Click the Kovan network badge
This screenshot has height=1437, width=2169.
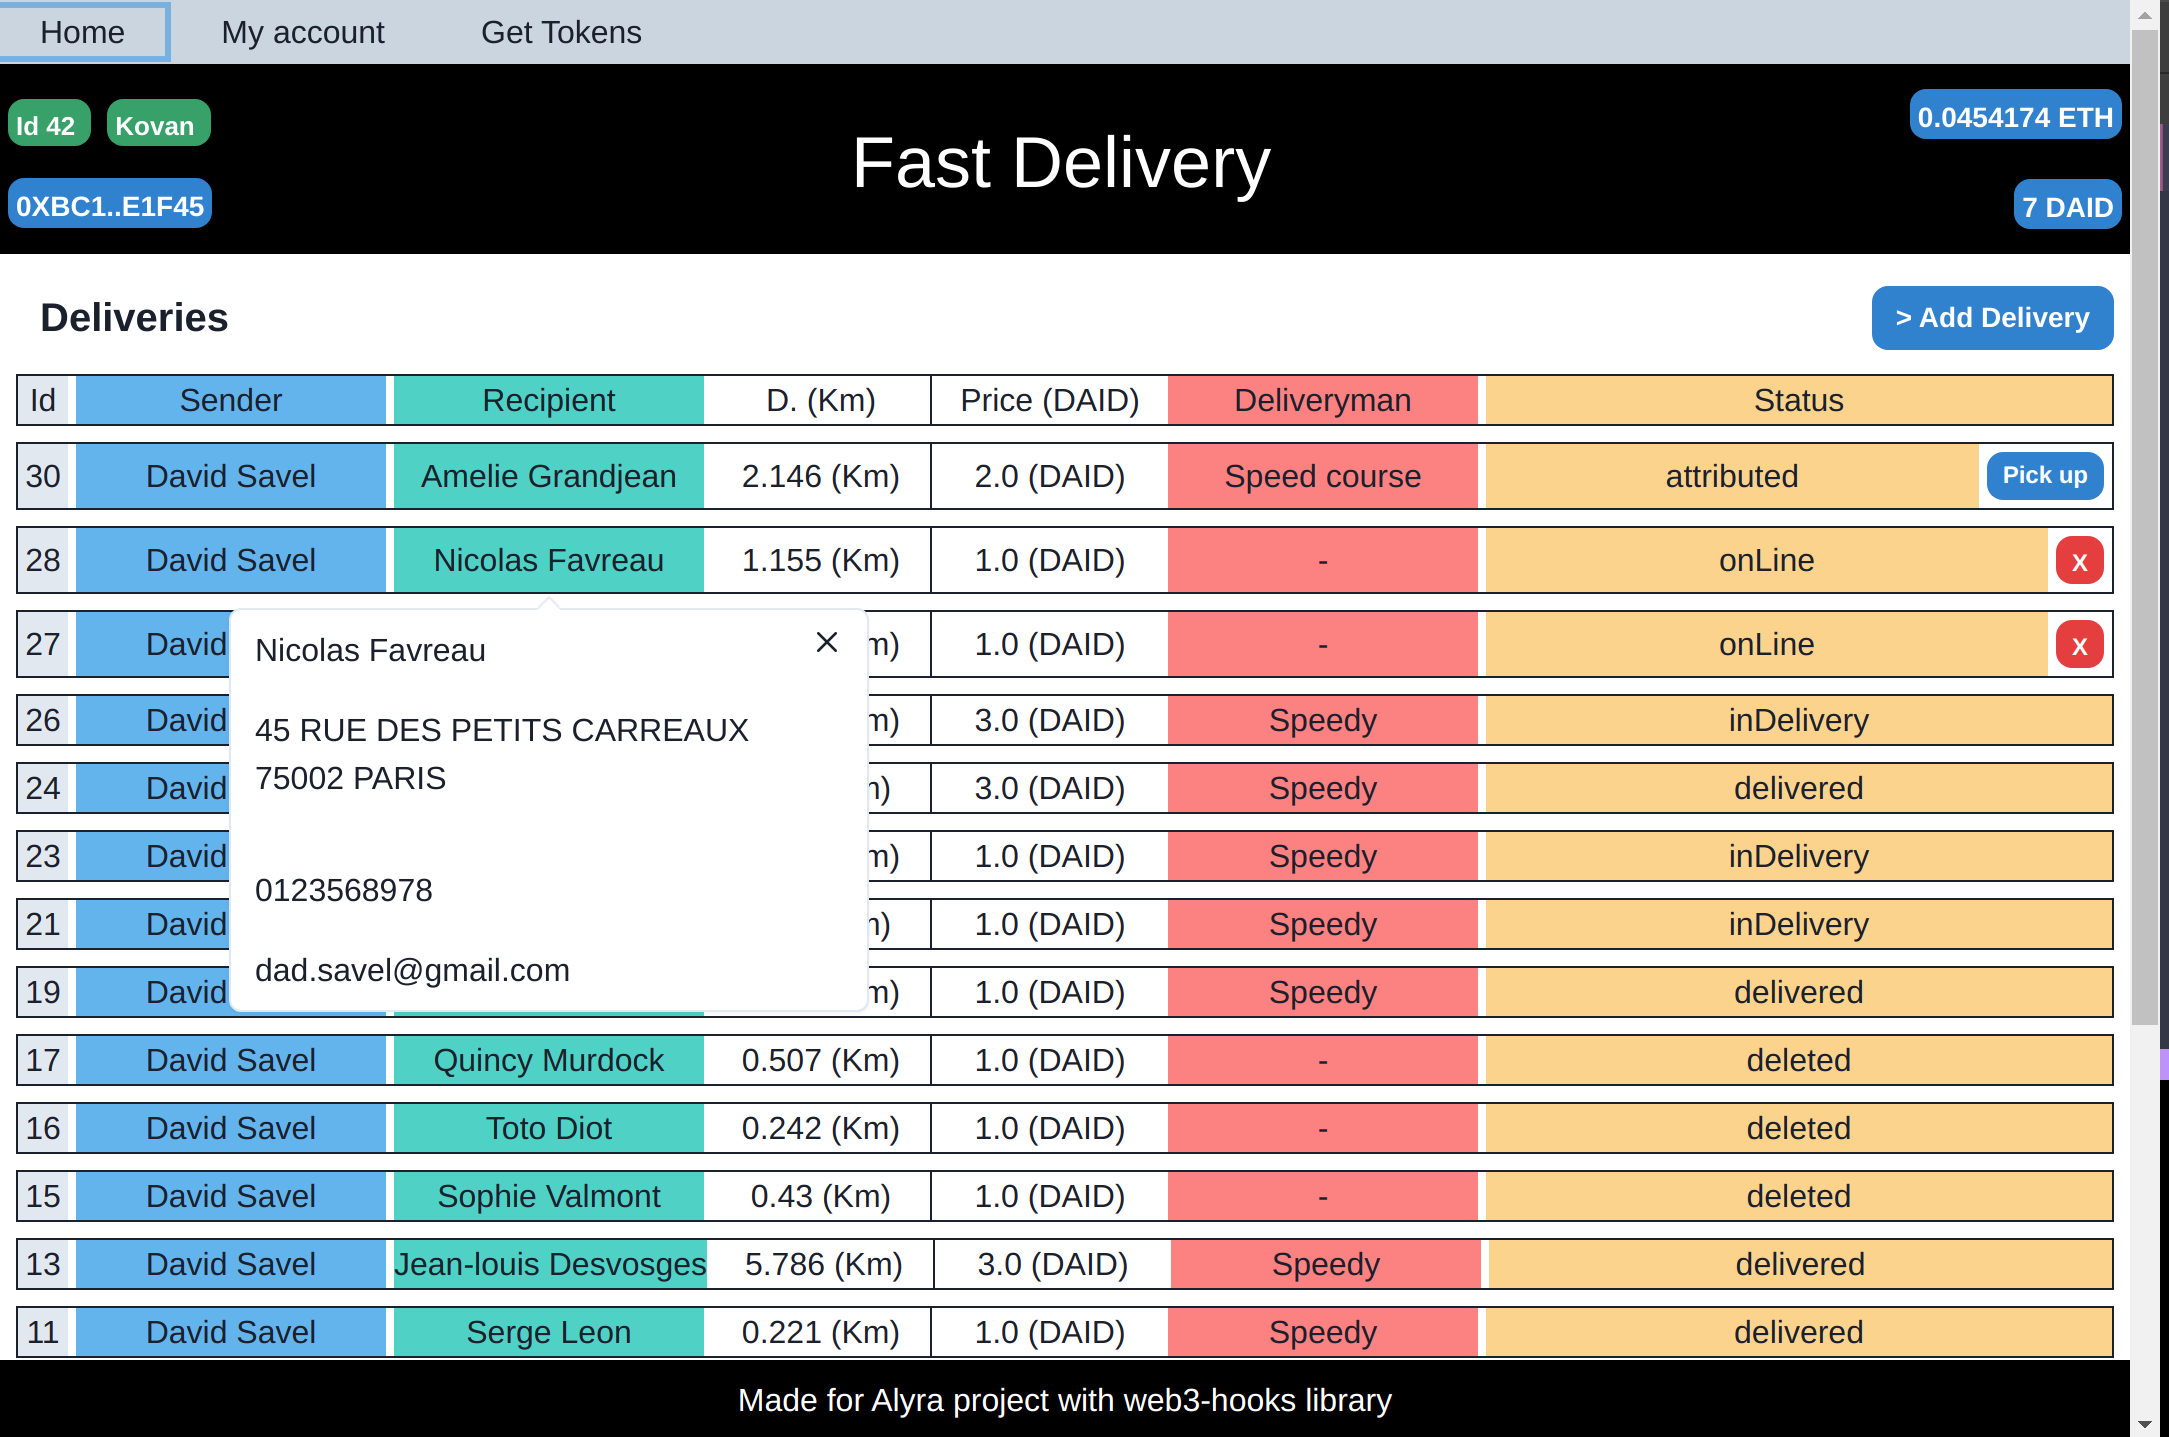[x=156, y=123]
